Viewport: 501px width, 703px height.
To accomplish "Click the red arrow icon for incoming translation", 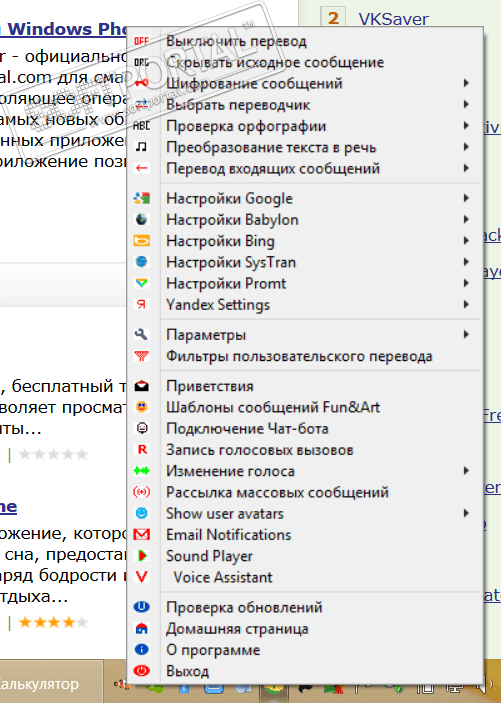I will [x=141, y=169].
